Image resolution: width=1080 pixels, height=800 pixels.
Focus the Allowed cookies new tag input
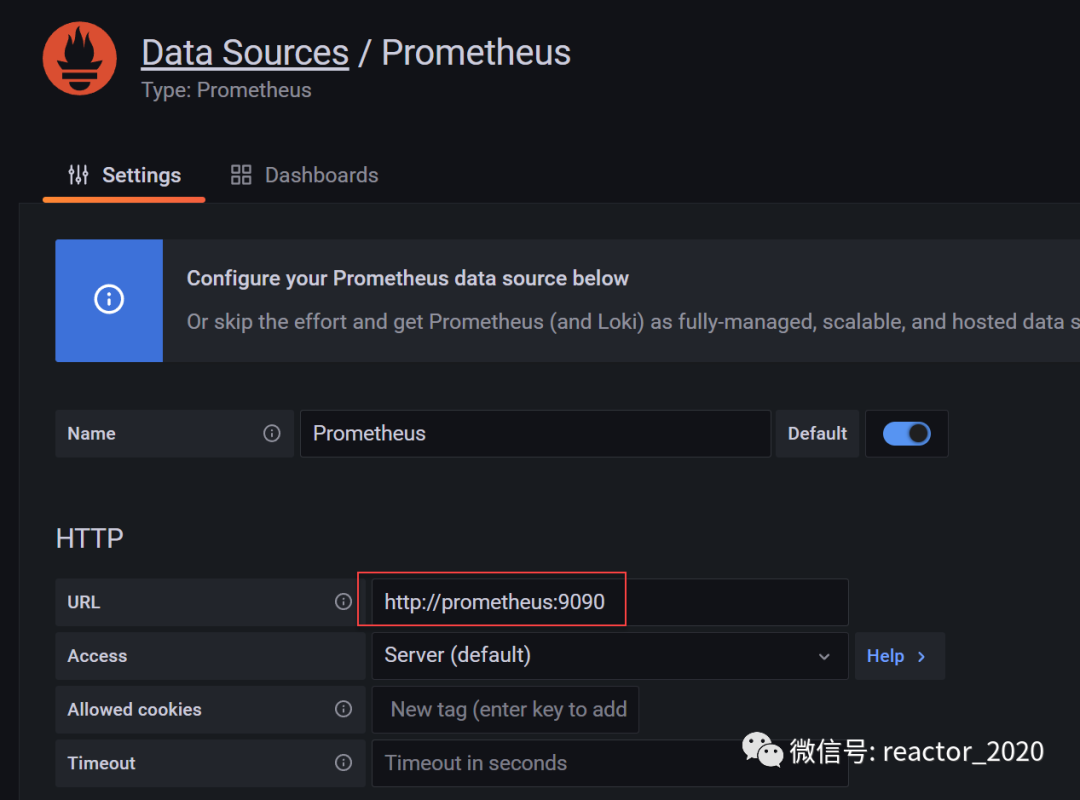point(505,709)
